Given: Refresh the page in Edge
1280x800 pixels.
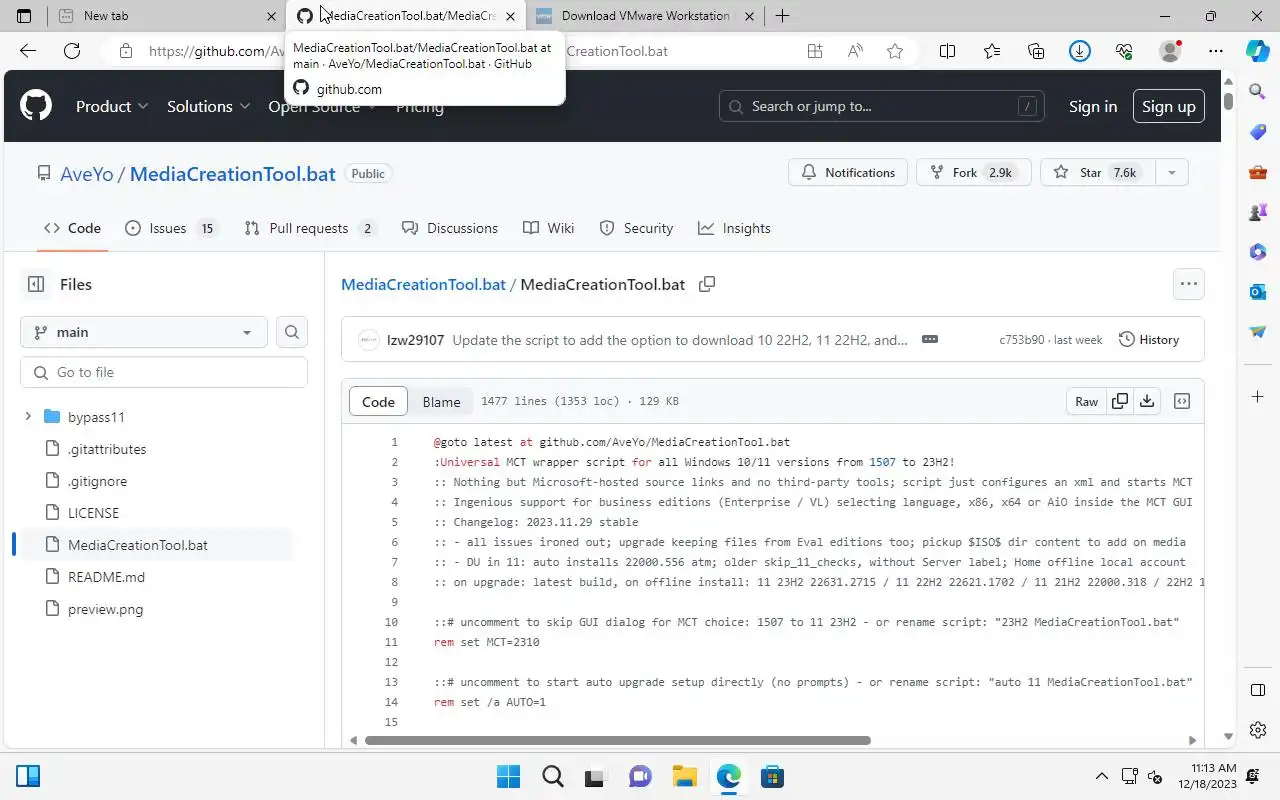Looking at the screenshot, I should (x=72, y=51).
